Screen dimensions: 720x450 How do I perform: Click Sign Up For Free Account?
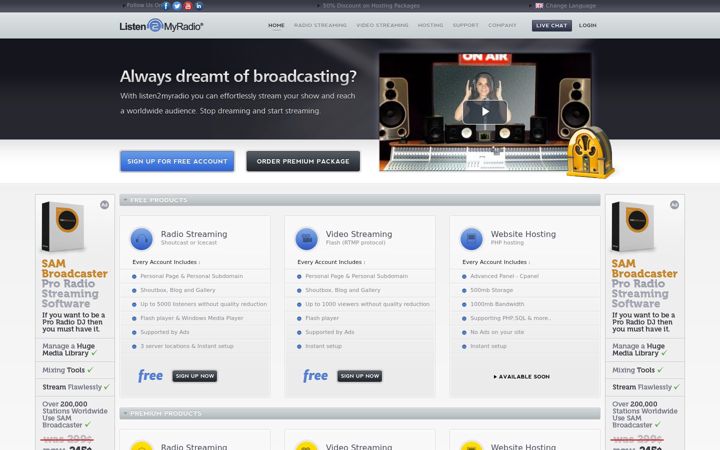point(177,161)
